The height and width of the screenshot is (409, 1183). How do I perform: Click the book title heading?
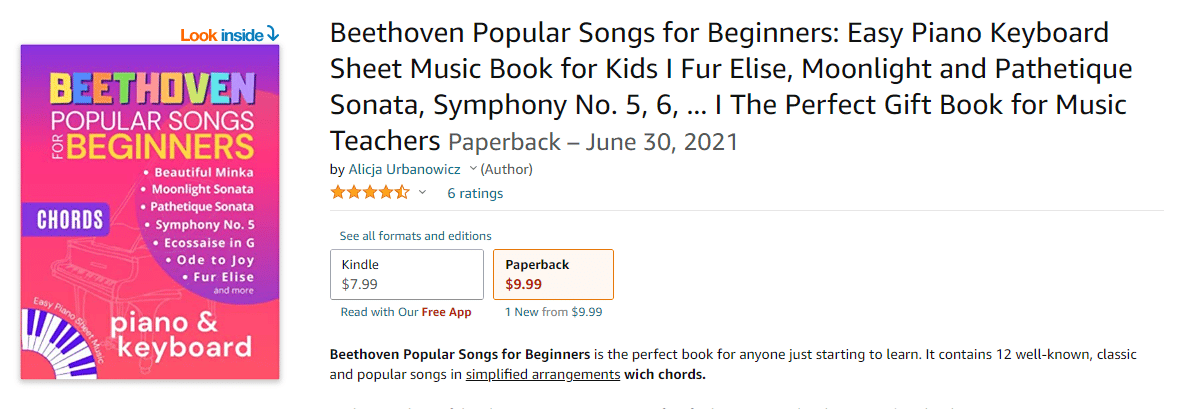point(731,87)
